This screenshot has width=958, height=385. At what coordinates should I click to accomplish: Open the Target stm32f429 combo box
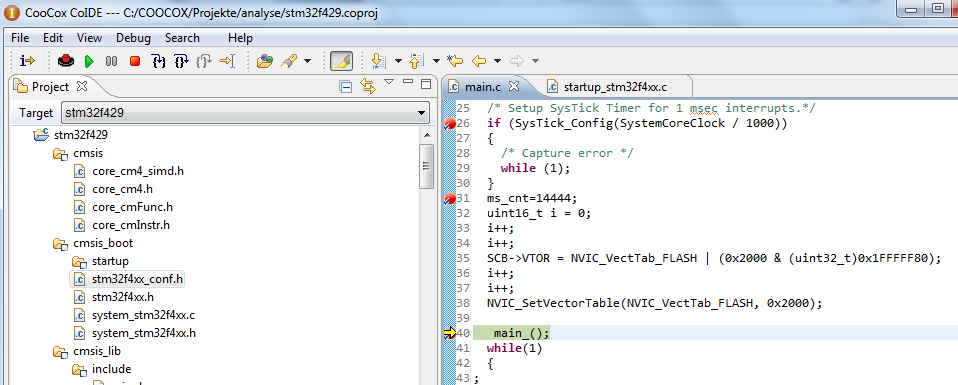pos(245,113)
